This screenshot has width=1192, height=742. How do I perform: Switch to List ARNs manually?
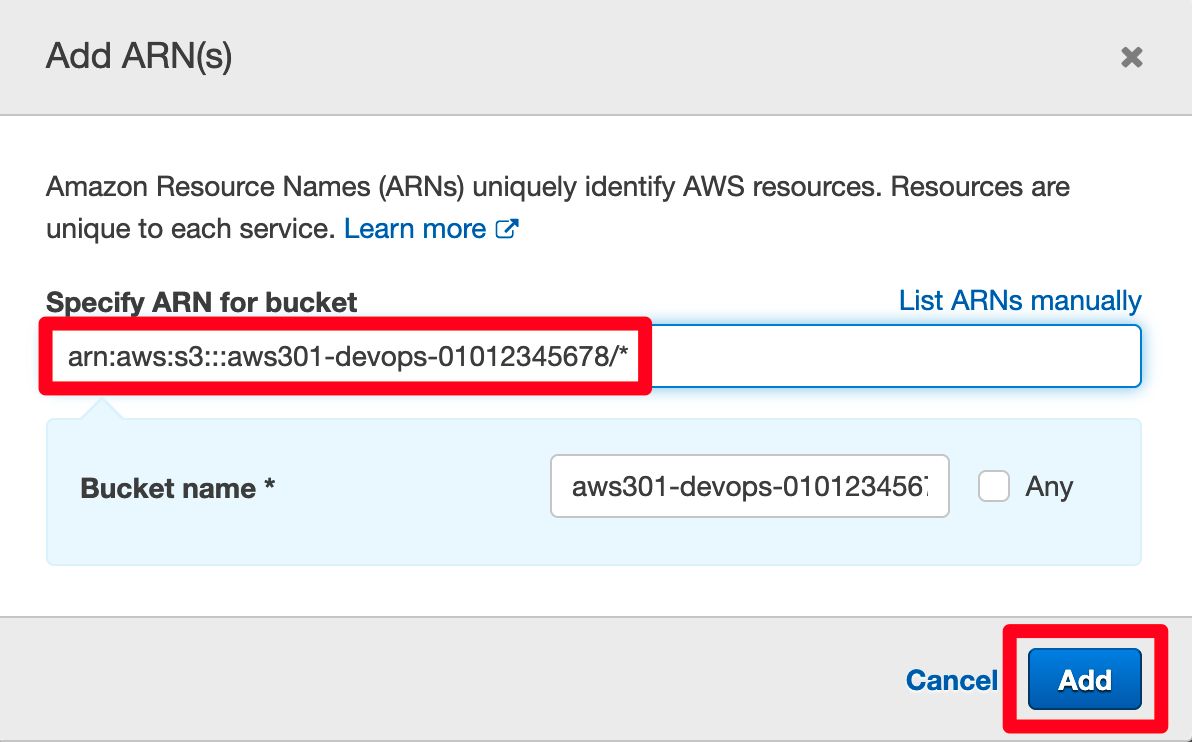(1019, 300)
